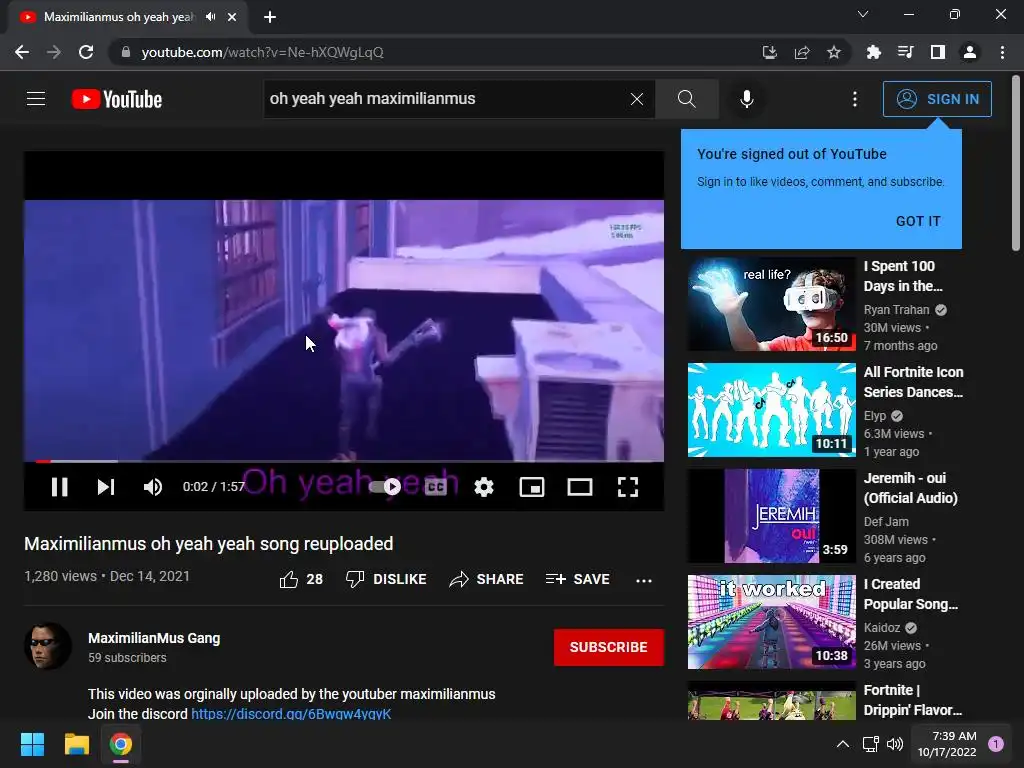Share this page from address bar
1024x768 pixels.
pos(802,52)
